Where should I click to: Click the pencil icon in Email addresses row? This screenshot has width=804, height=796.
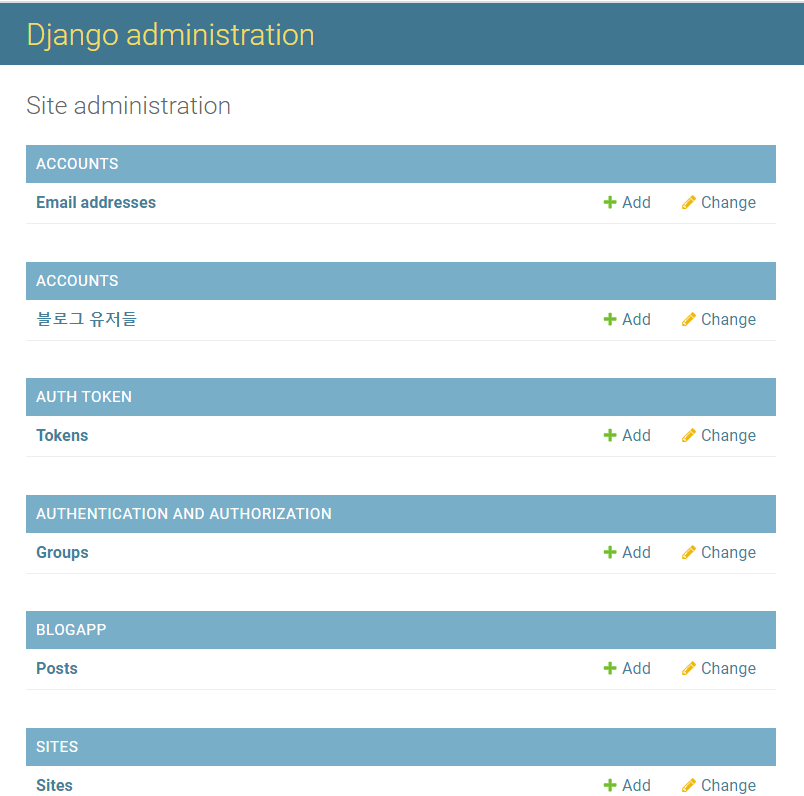[x=689, y=202]
